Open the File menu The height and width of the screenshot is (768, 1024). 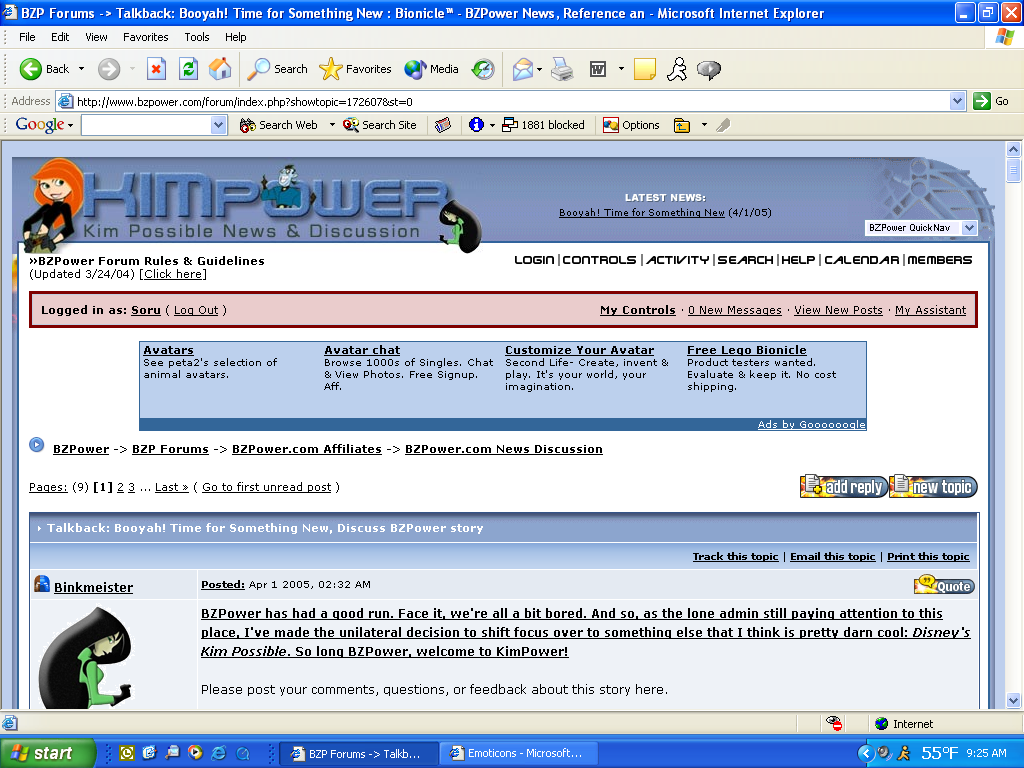27,37
